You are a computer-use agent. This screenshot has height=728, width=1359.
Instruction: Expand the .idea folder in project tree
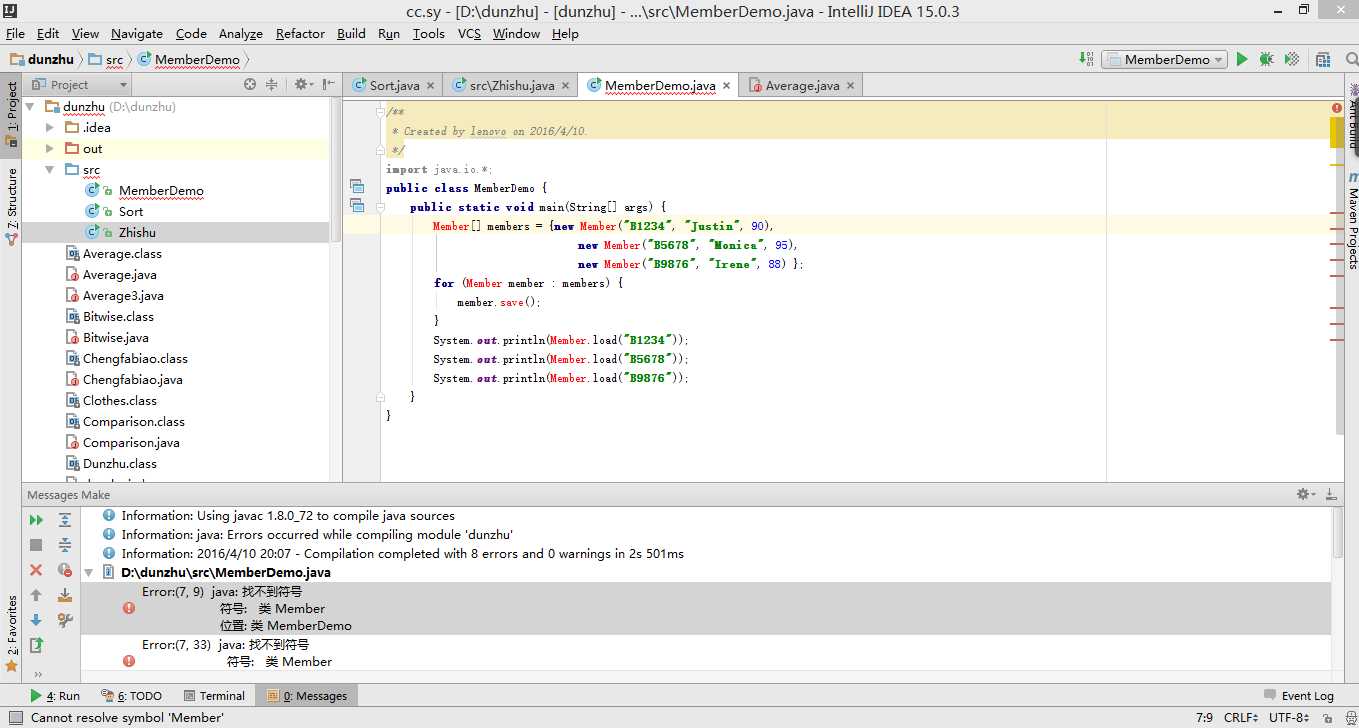click(x=50, y=128)
